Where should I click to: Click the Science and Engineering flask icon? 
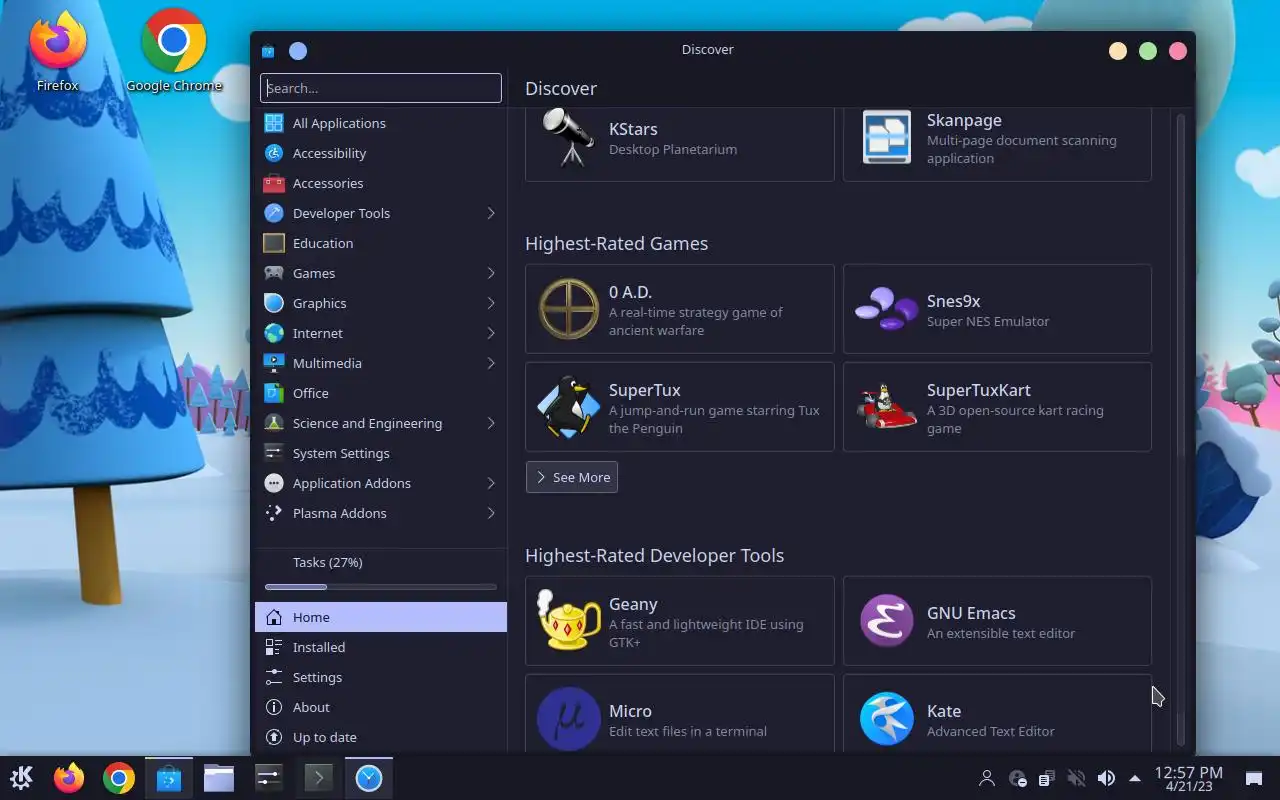274,423
